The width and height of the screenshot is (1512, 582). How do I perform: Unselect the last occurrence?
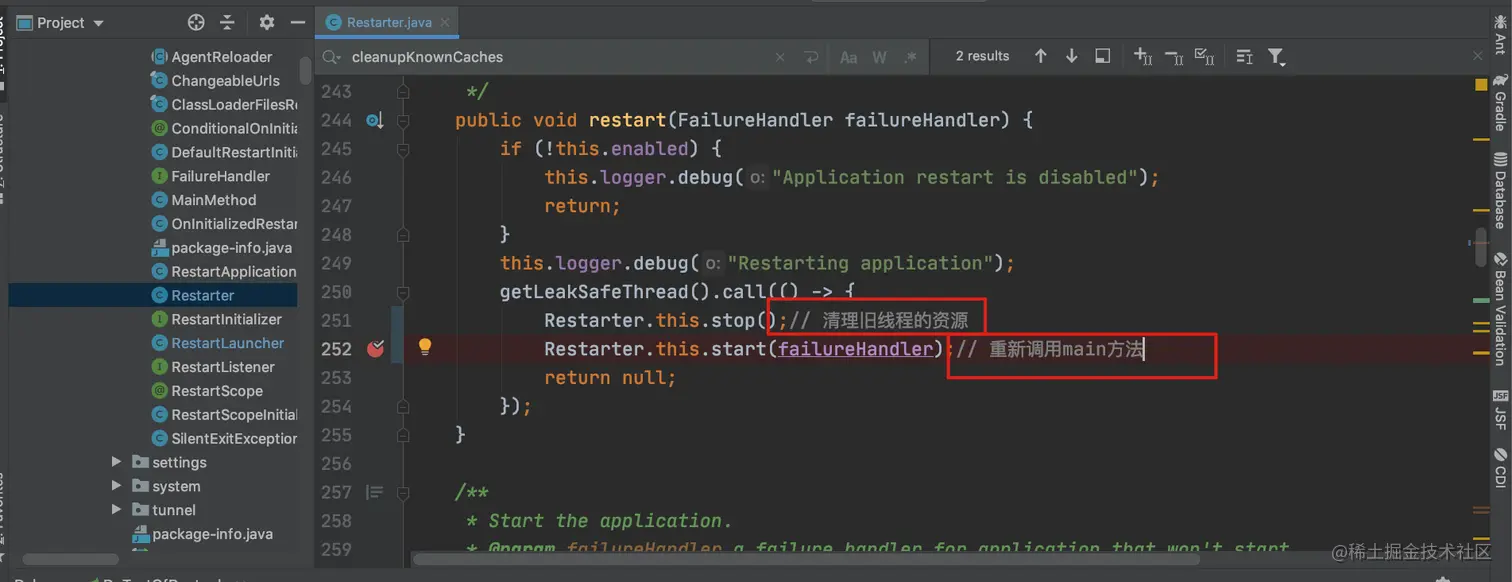click(x=1174, y=56)
